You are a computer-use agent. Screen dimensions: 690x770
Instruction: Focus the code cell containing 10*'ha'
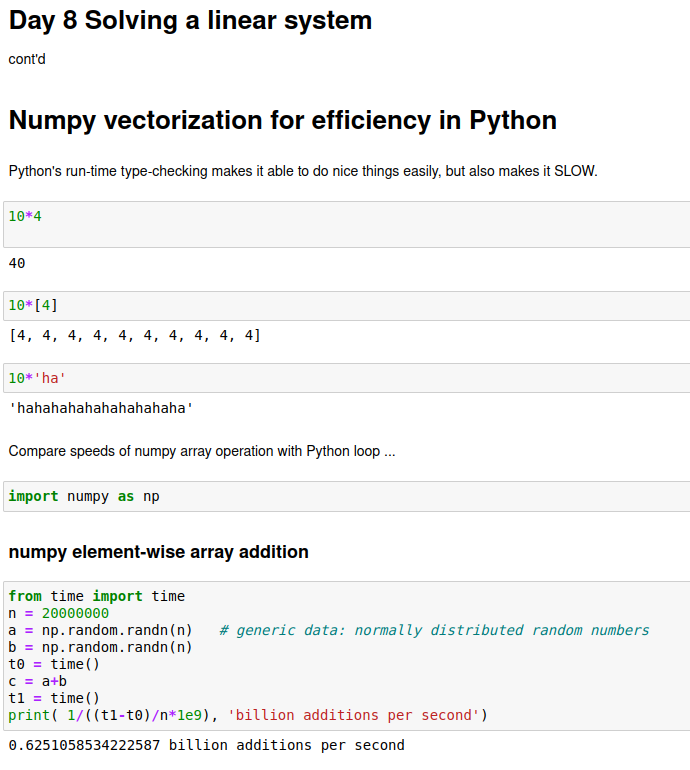tap(345, 378)
